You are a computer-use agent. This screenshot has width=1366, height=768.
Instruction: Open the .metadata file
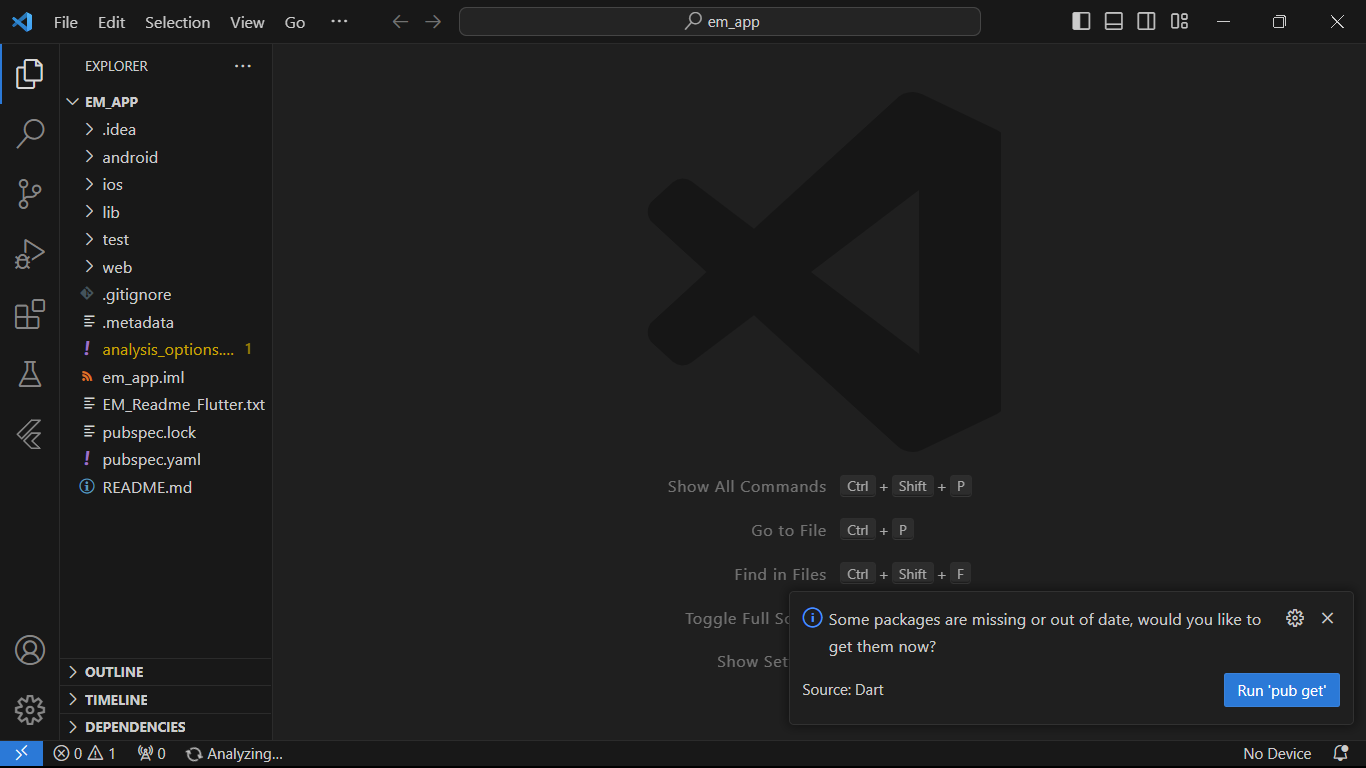[x=166, y=322]
